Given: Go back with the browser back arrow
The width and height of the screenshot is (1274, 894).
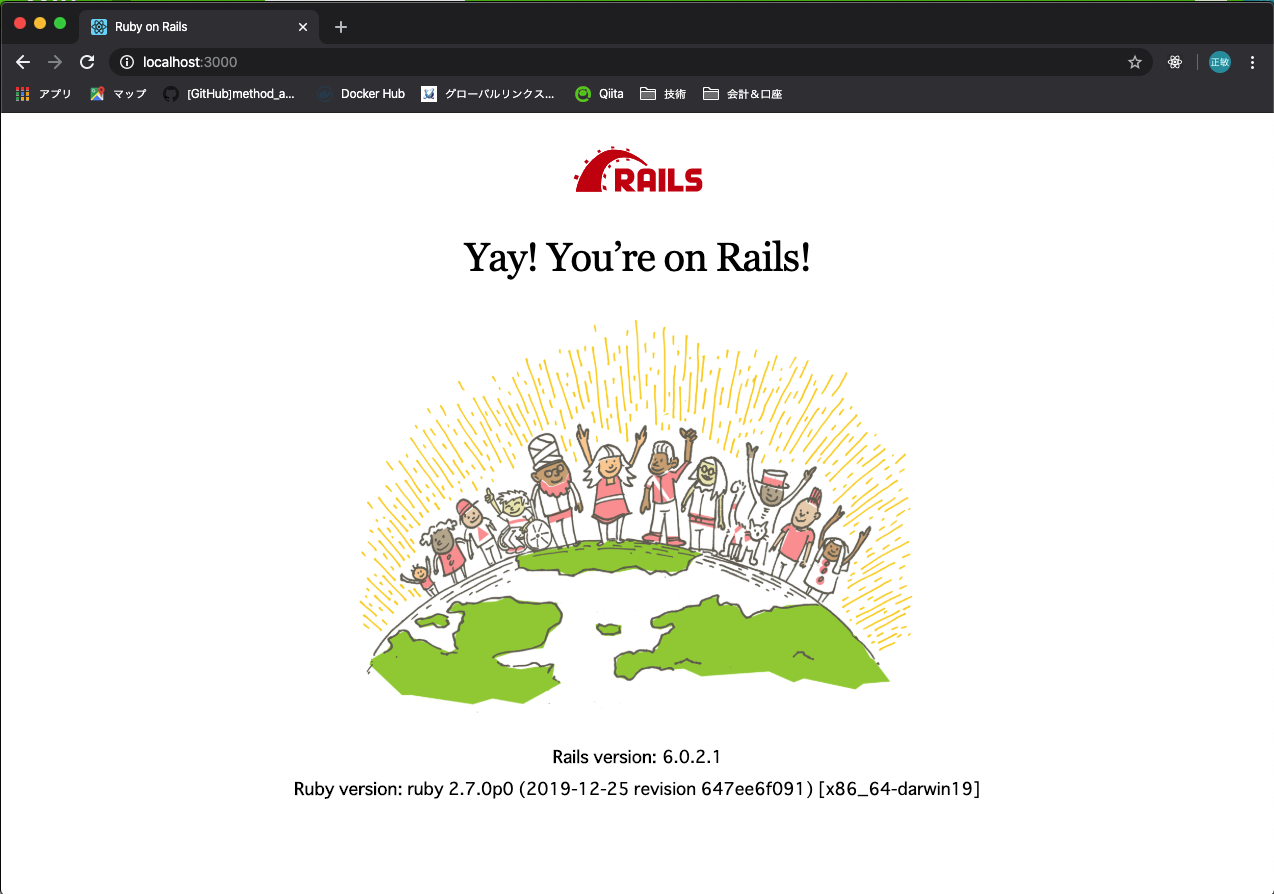Looking at the screenshot, I should pos(24,62).
